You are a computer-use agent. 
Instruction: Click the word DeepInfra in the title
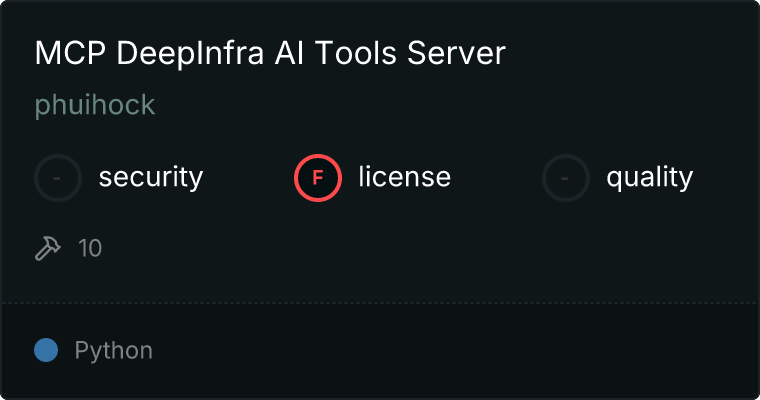point(193,54)
